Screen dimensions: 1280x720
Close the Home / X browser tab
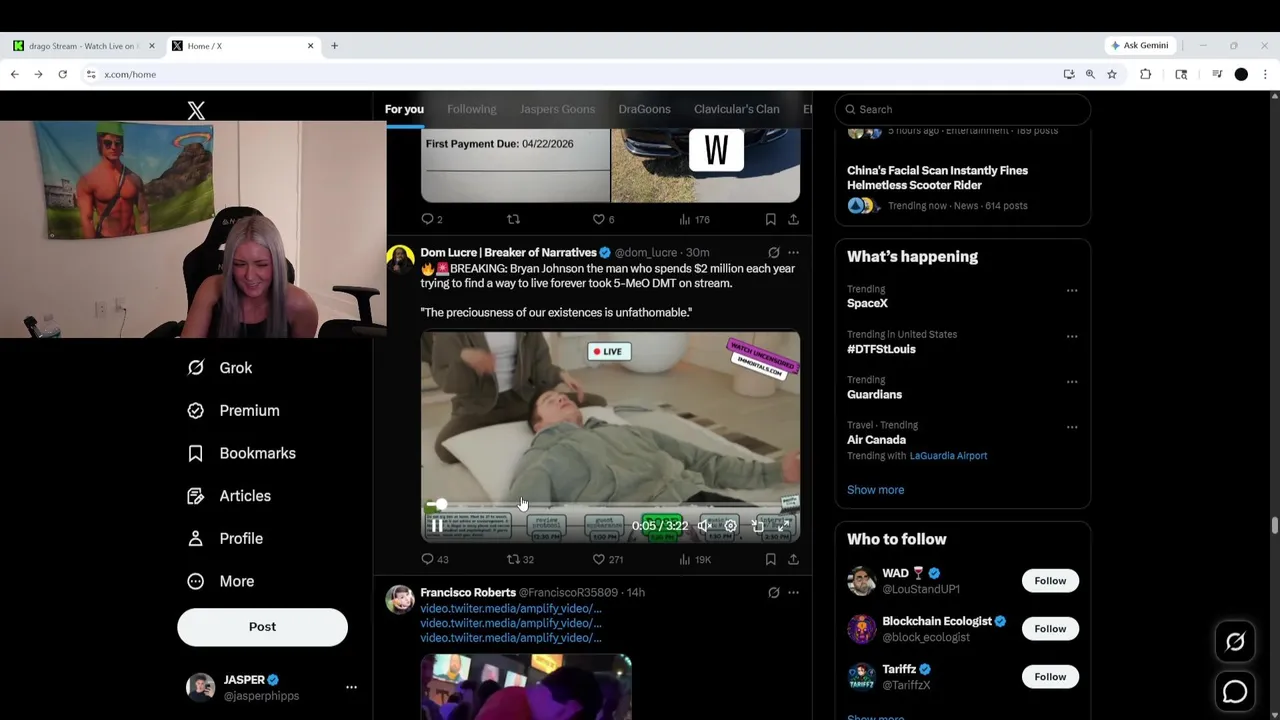310,46
